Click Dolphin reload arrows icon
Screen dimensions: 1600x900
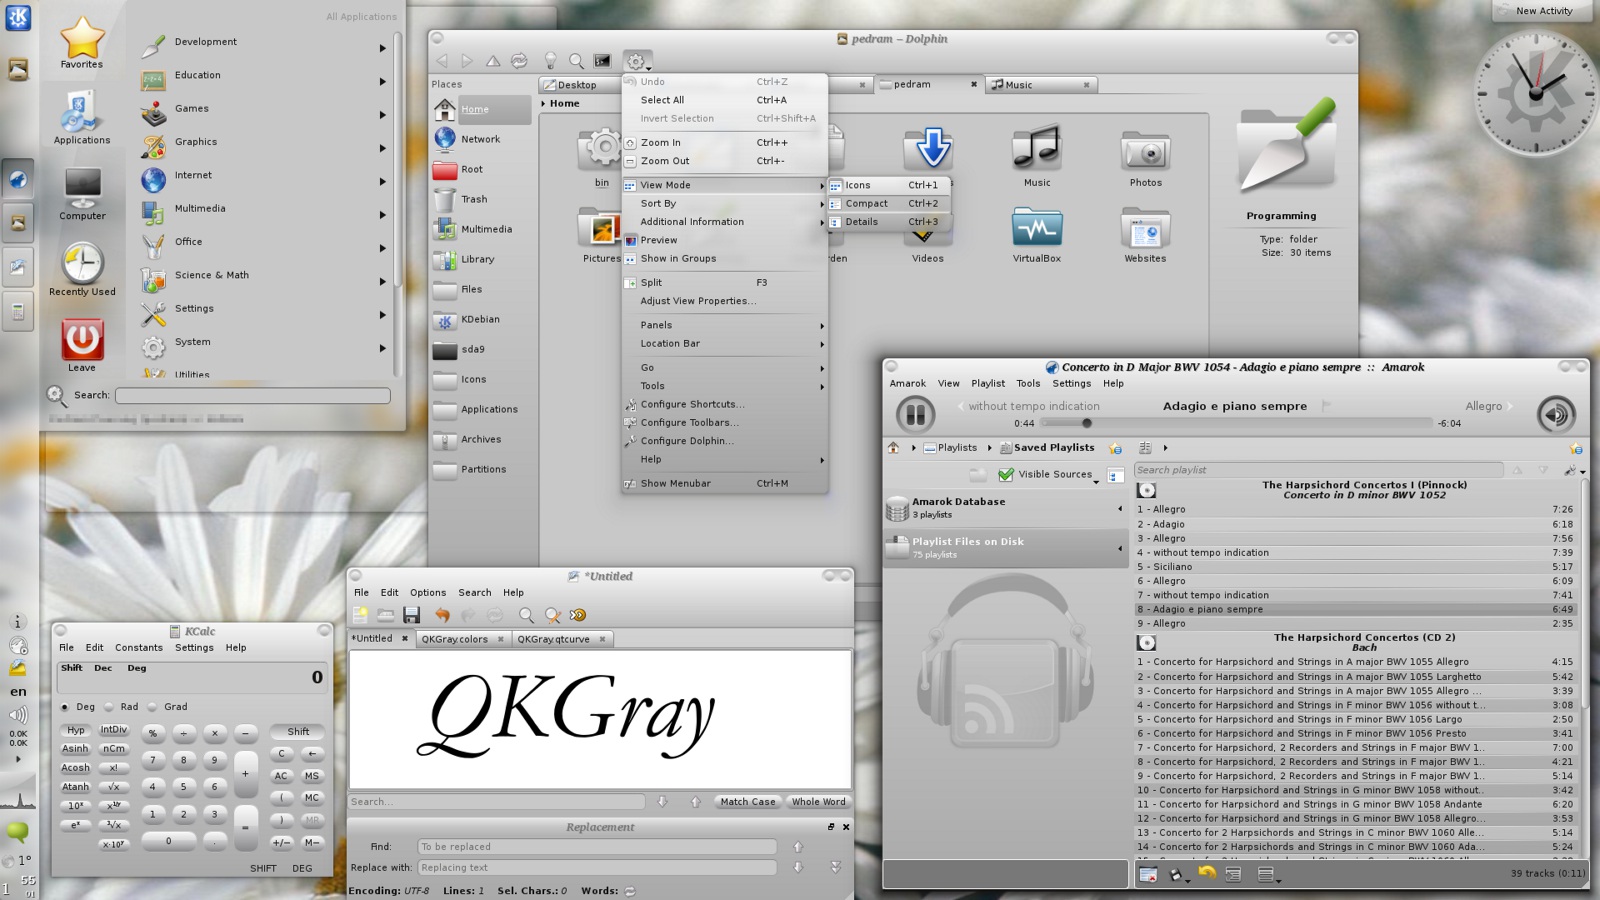(x=519, y=61)
